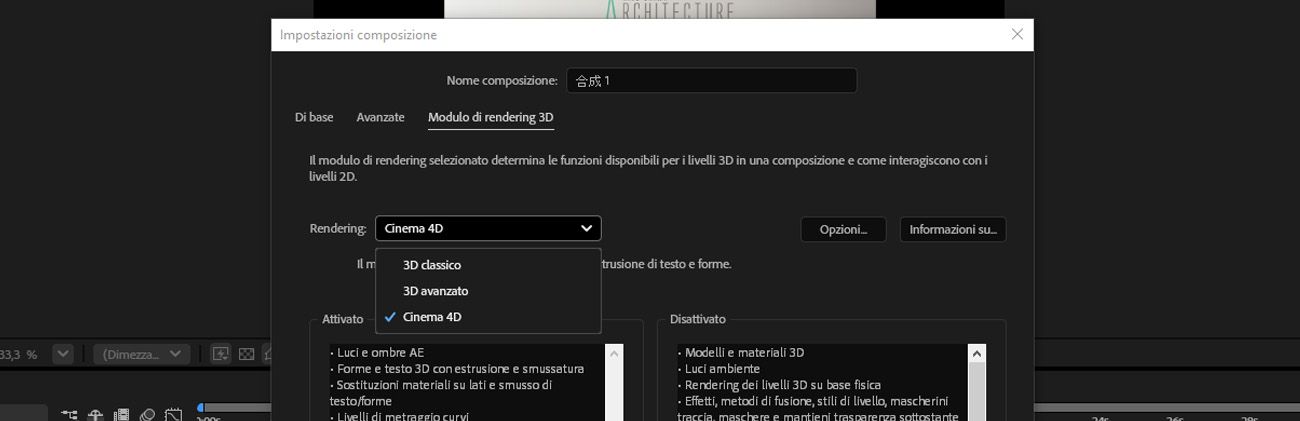Image resolution: width=1300 pixels, height=421 pixels.
Task: Open the graph editor icon
Action: point(173,415)
